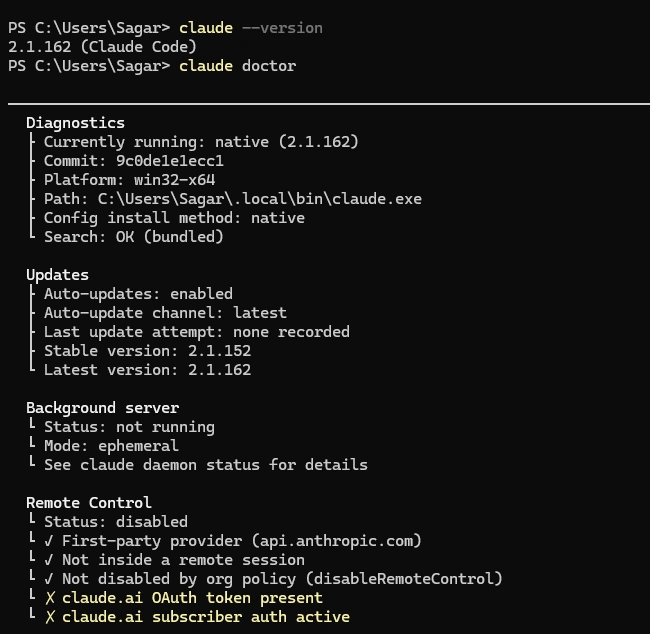
Task: Click 'See claude daemon status for details'
Action: [x=206, y=465]
